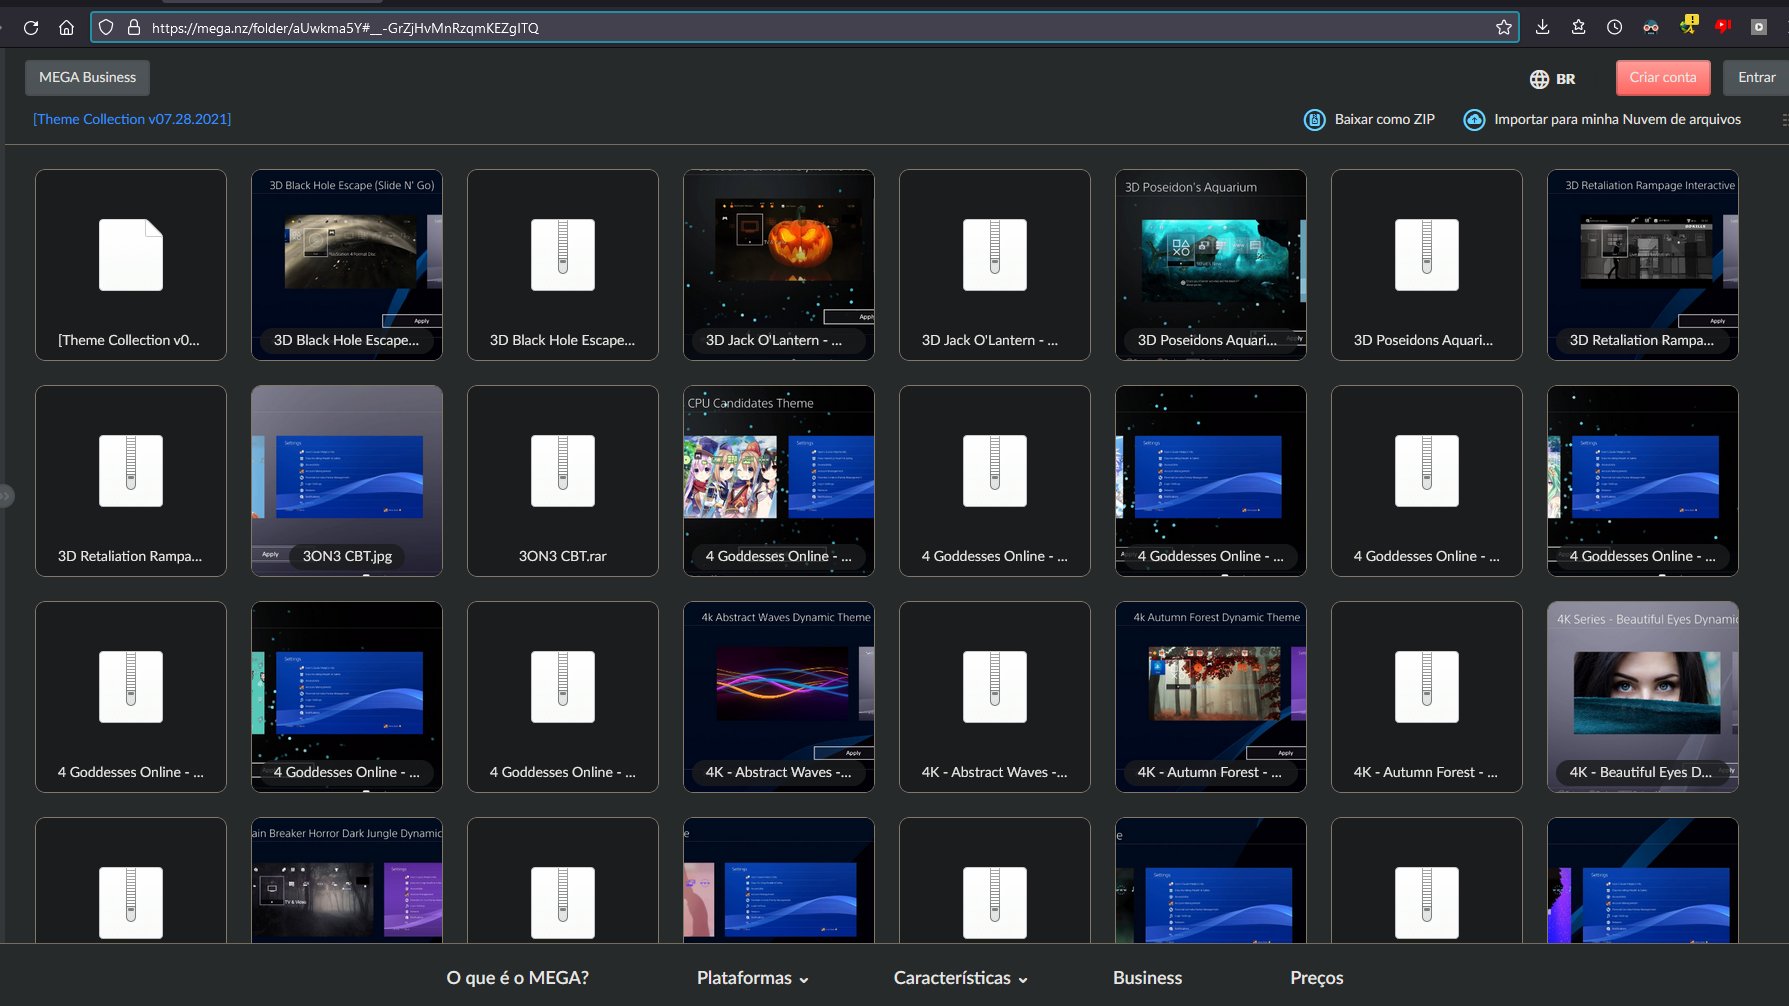The width and height of the screenshot is (1789, 1006).
Task: Click Criar conta to sign up
Action: [x=1663, y=77]
